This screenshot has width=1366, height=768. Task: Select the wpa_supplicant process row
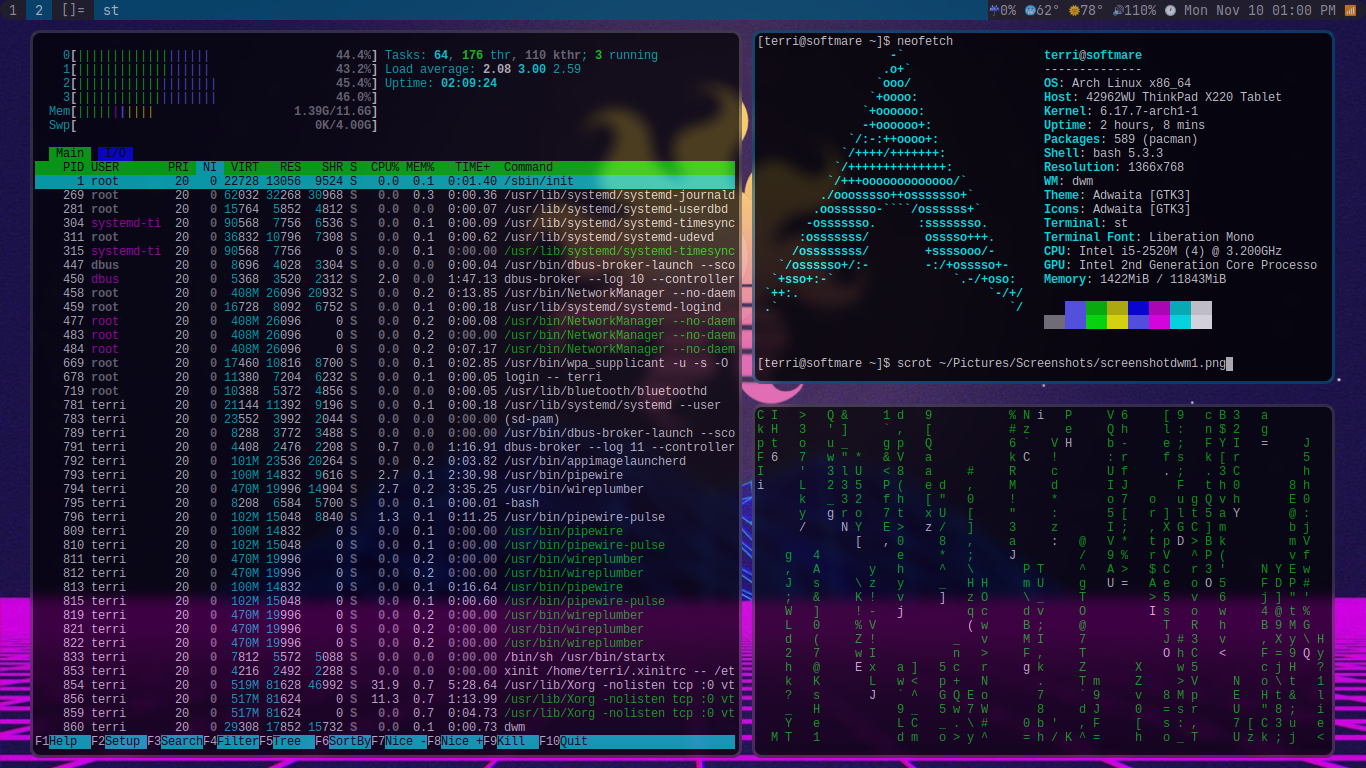(x=385, y=363)
